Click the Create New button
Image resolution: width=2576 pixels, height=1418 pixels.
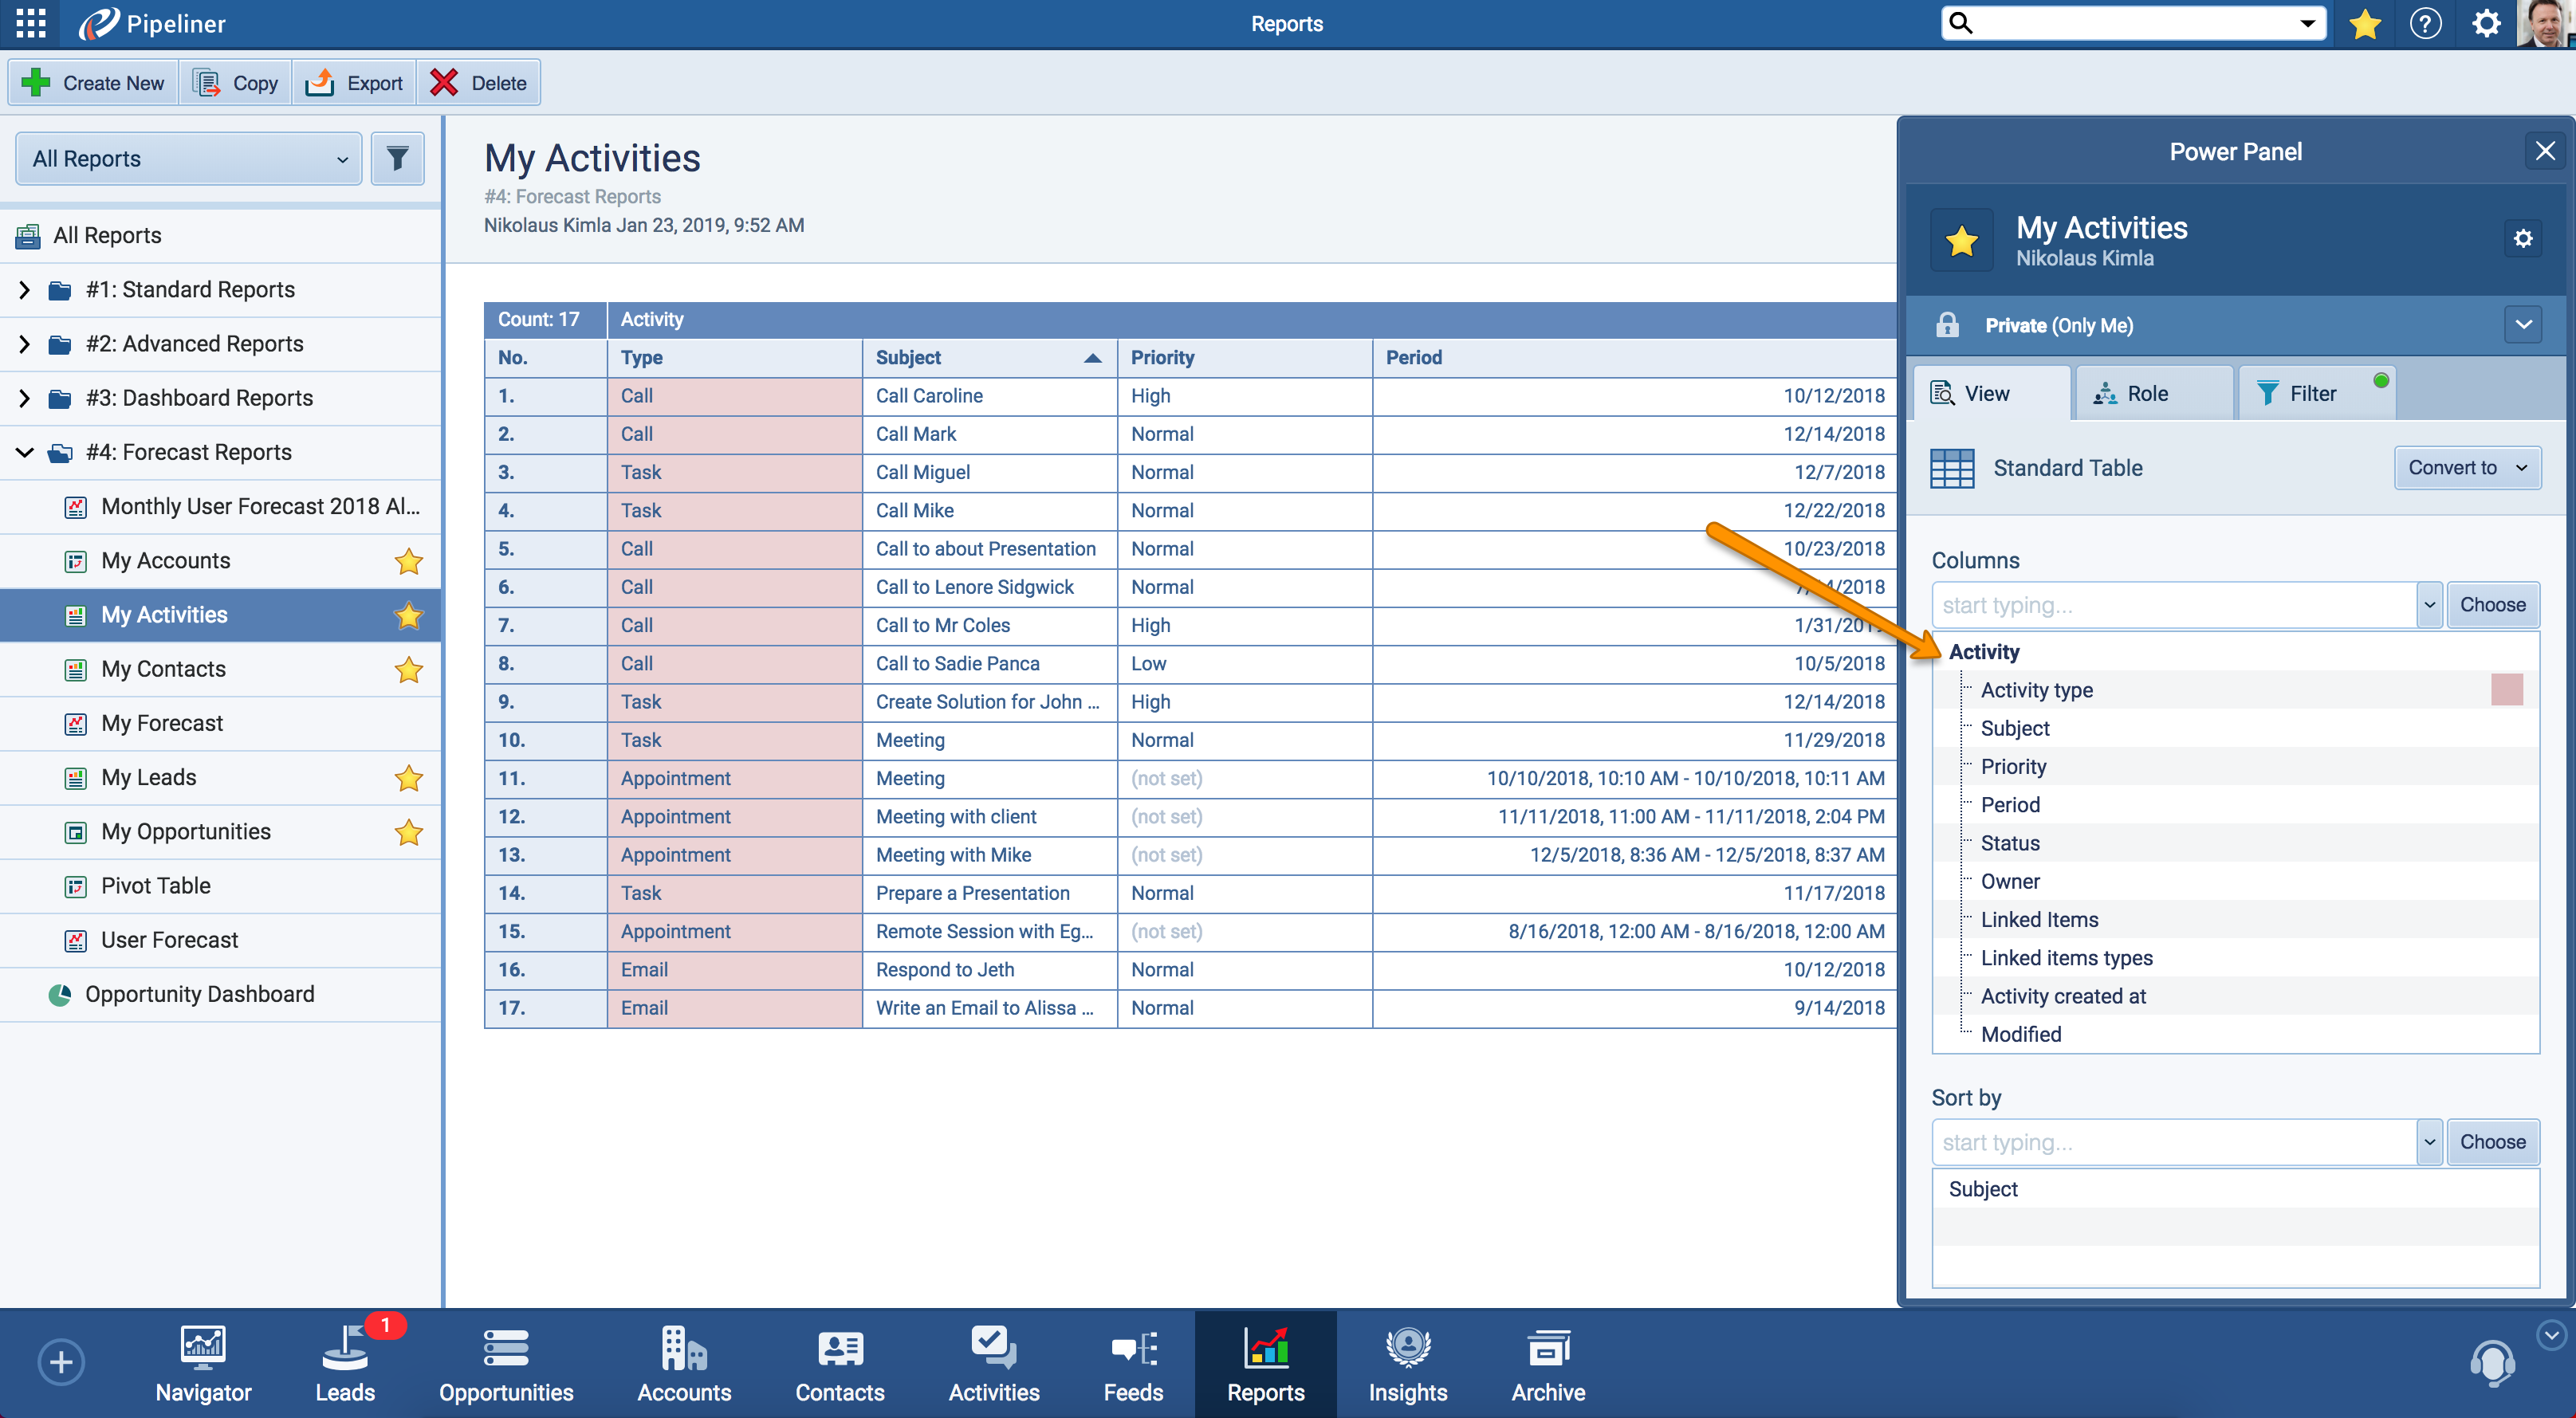(92, 82)
